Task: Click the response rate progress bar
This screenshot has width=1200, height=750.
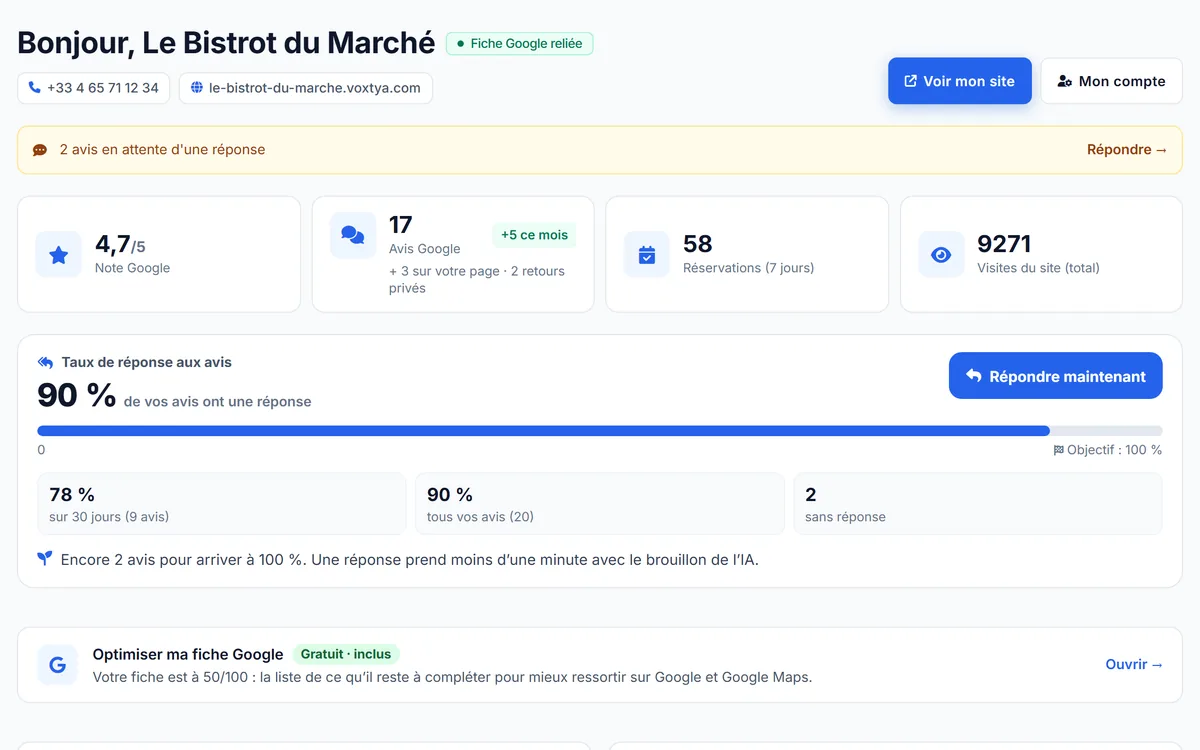Action: point(600,431)
